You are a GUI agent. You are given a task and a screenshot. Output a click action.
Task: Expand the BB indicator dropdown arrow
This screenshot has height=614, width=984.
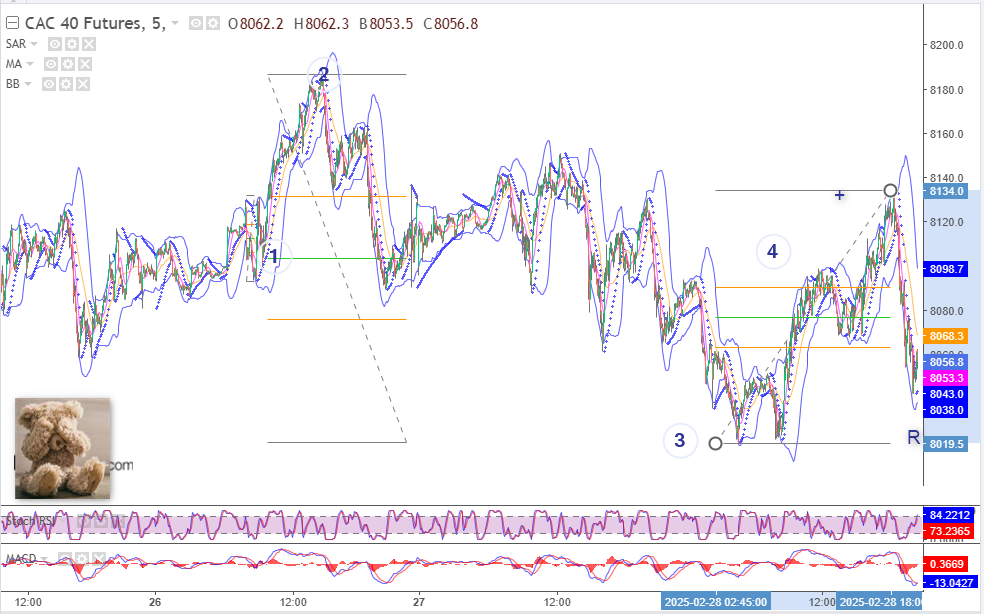pos(28,84)
